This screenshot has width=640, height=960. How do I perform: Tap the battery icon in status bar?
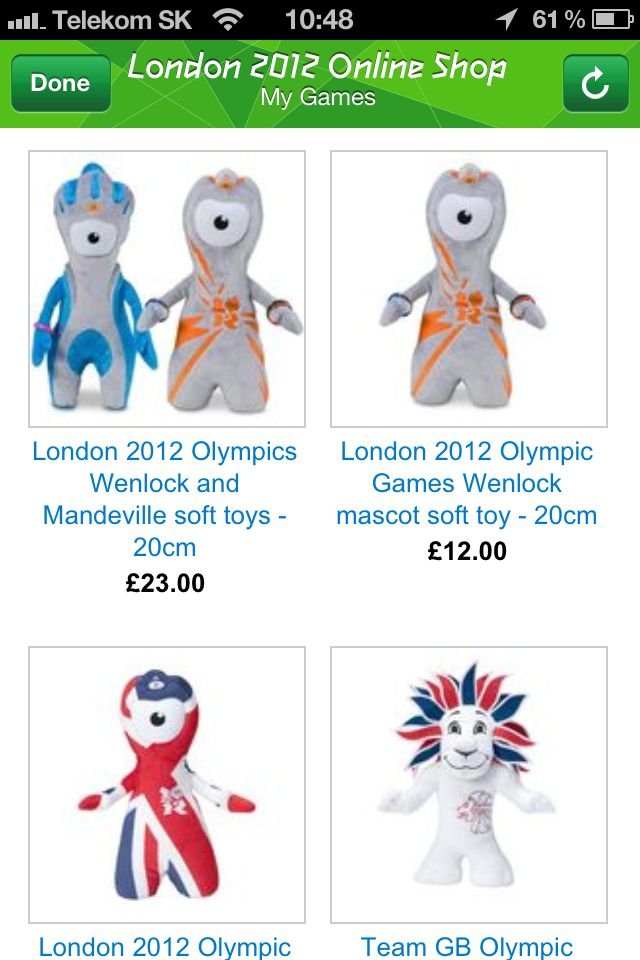point(612,20)
